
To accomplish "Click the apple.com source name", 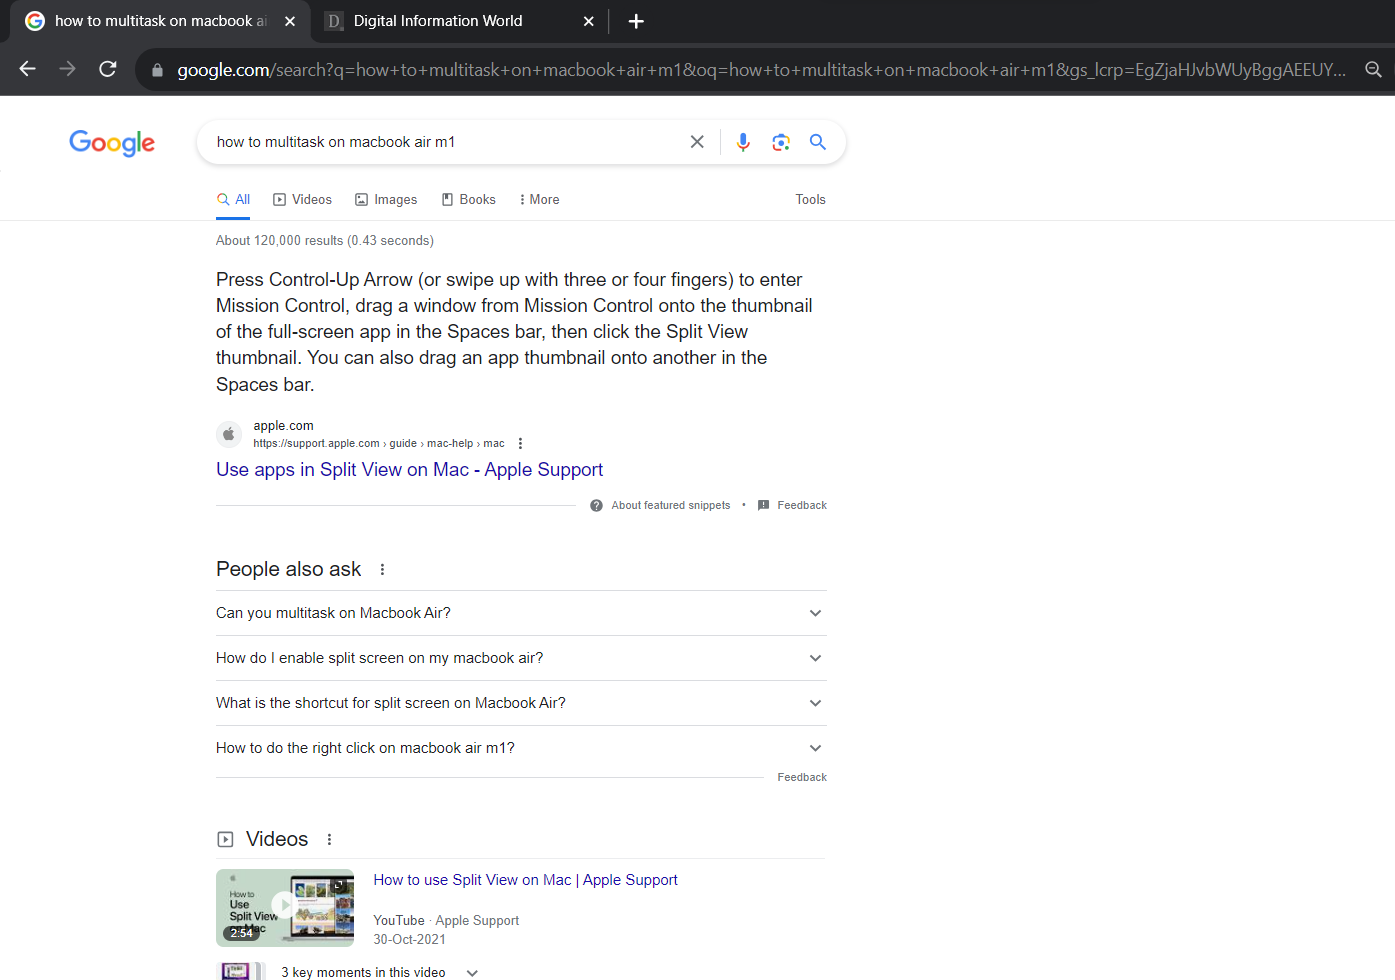I will [x=283, y=426].
